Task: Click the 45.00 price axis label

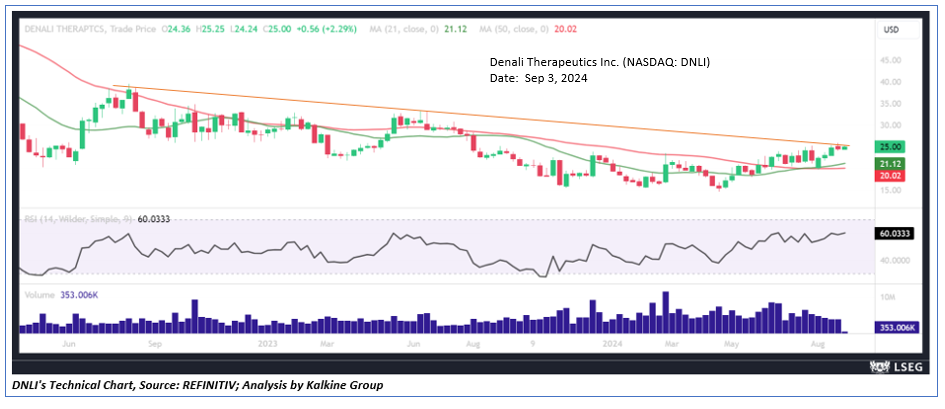Action: [890, 60]
